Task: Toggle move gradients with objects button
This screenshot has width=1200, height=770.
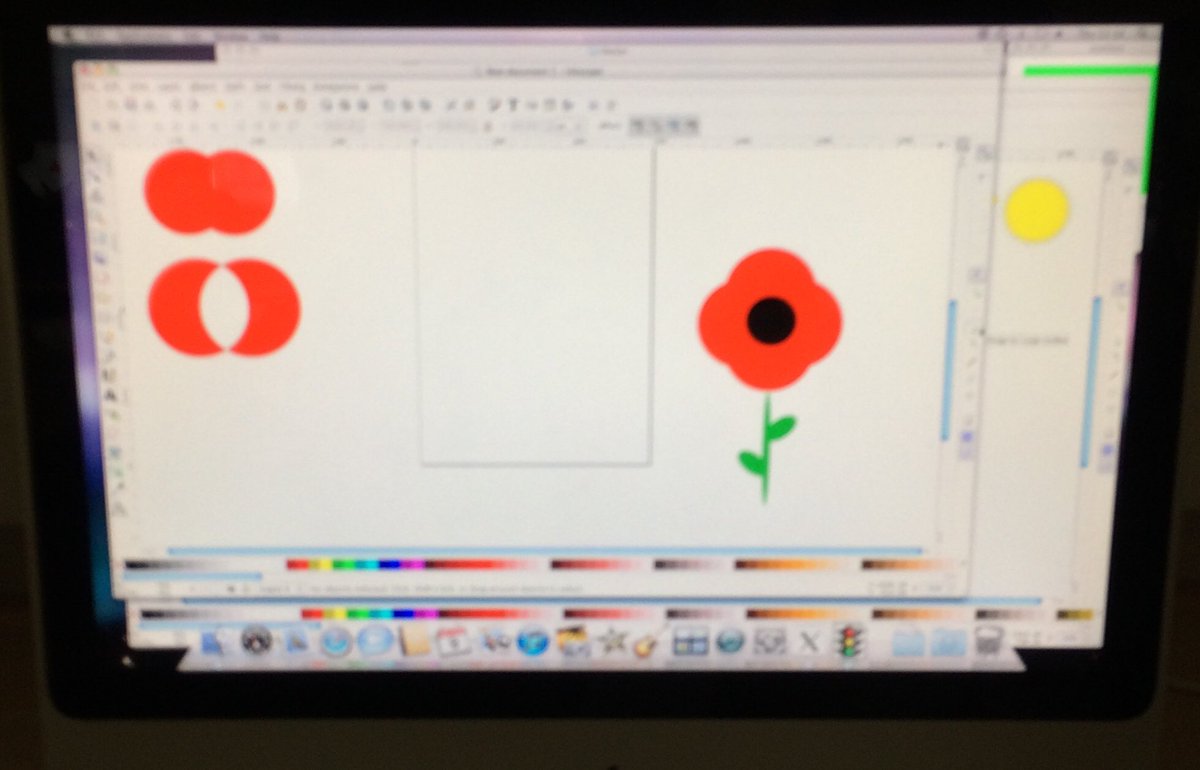Action: (x=675, y=126)
